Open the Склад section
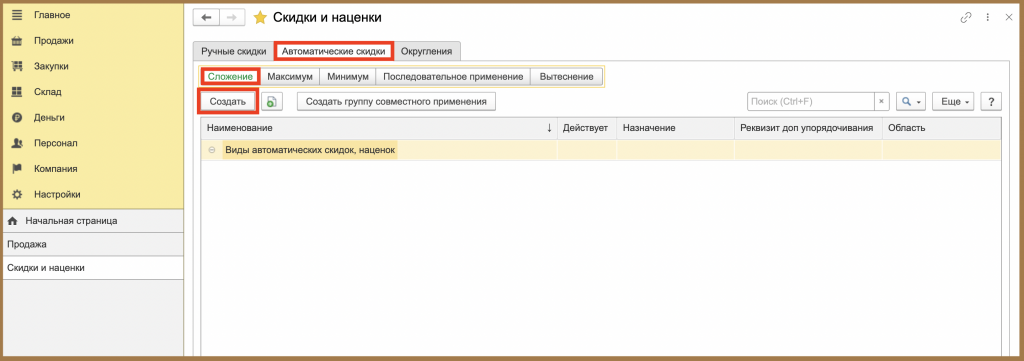This screenshot has width=1024, height=361. (x=48, y=92)
